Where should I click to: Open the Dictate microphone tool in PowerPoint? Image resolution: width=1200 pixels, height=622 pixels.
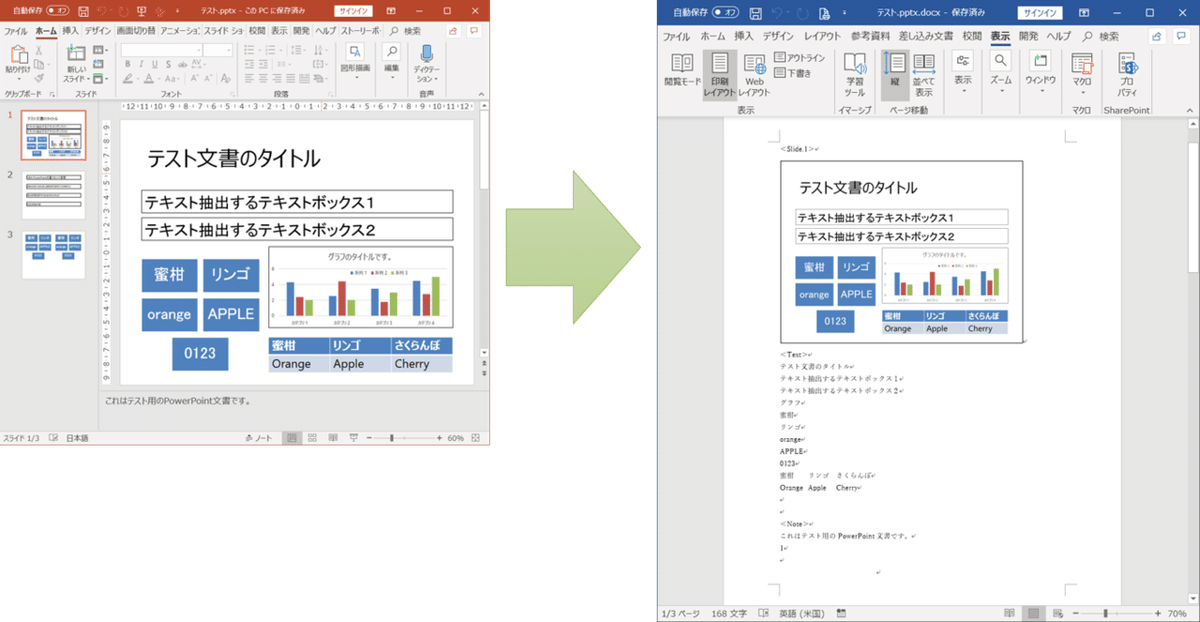click(427, 62)
